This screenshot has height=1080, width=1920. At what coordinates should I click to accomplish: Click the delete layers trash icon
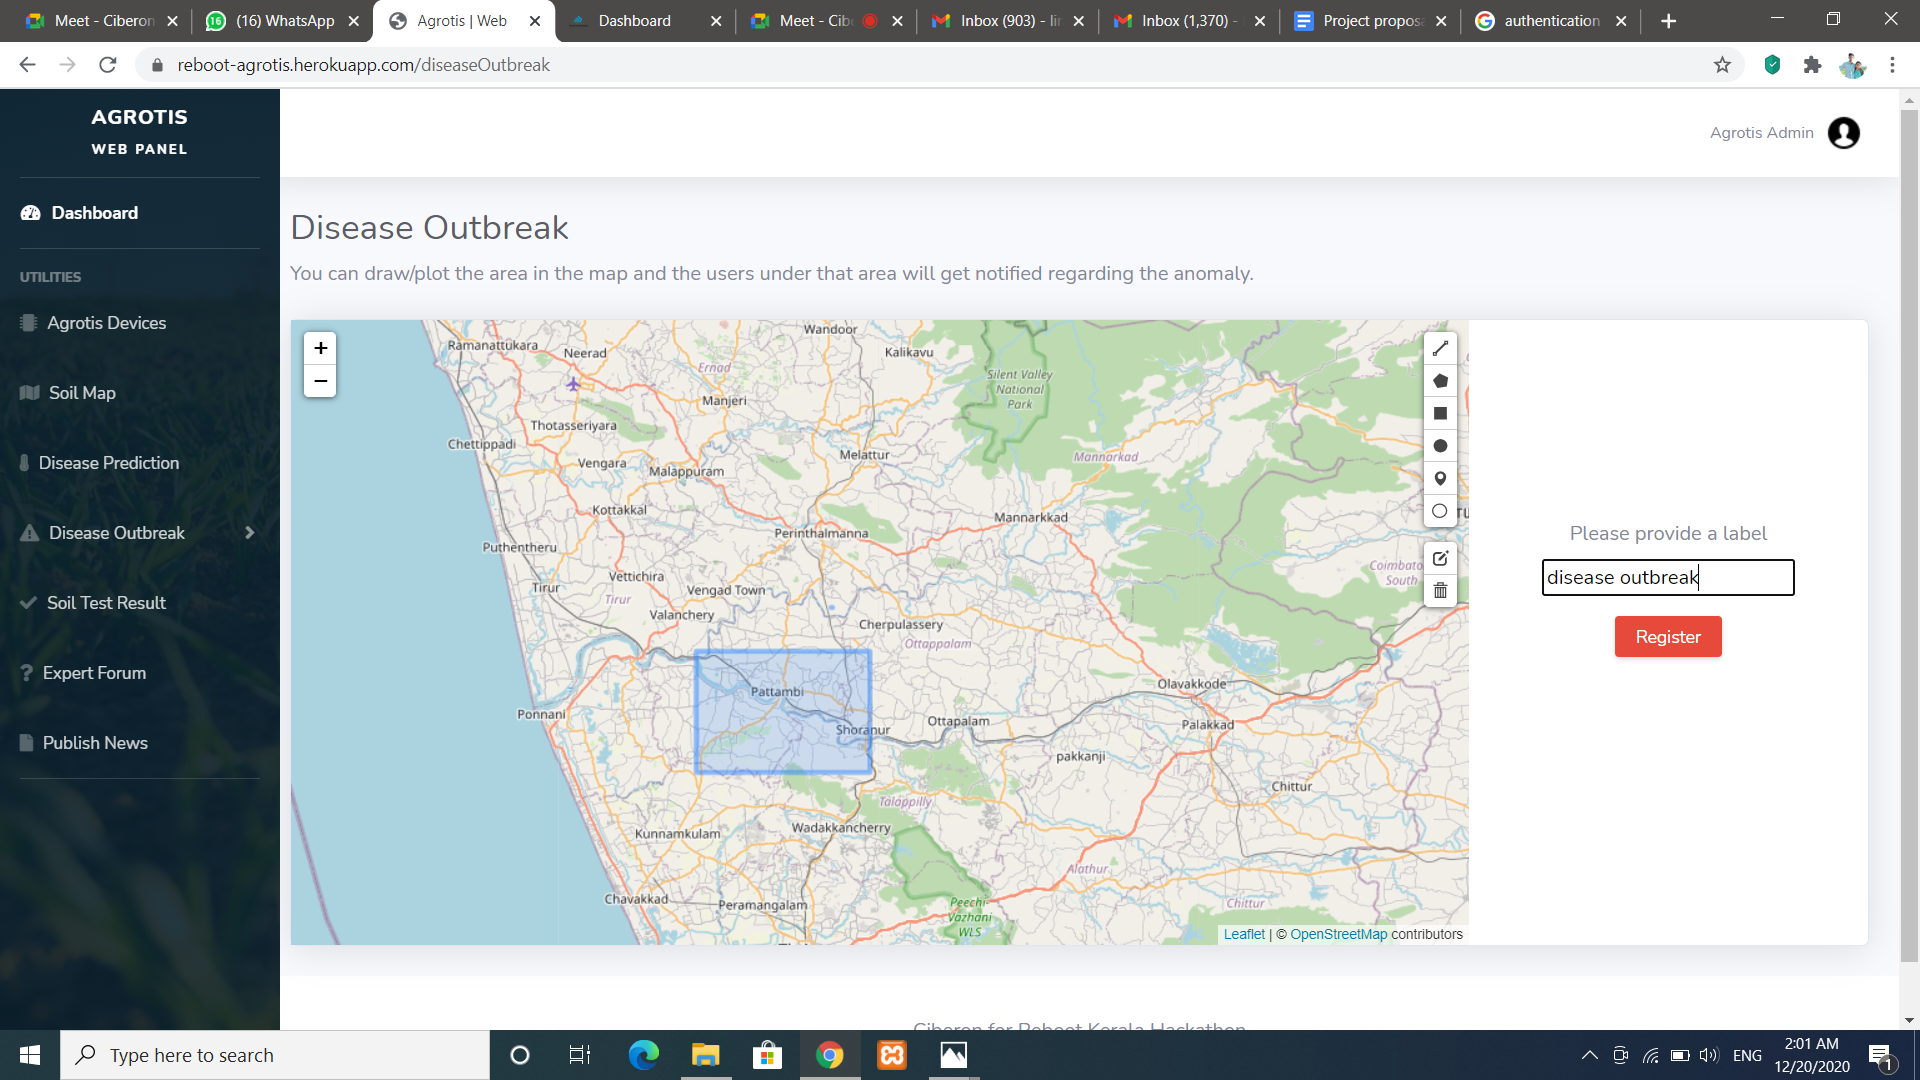click(x=1440, y=591)
